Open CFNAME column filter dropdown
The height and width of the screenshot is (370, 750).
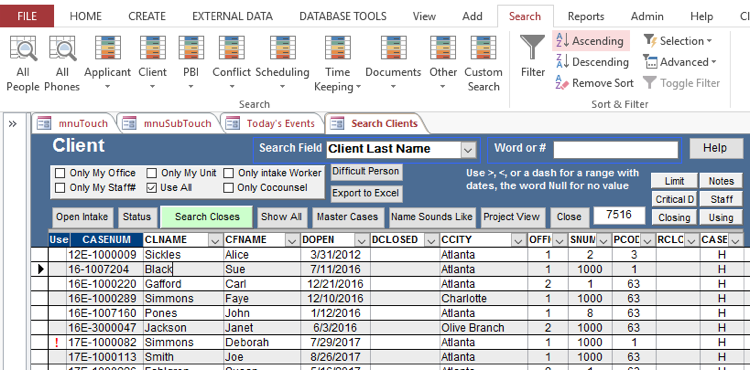[x=292, y=240]
